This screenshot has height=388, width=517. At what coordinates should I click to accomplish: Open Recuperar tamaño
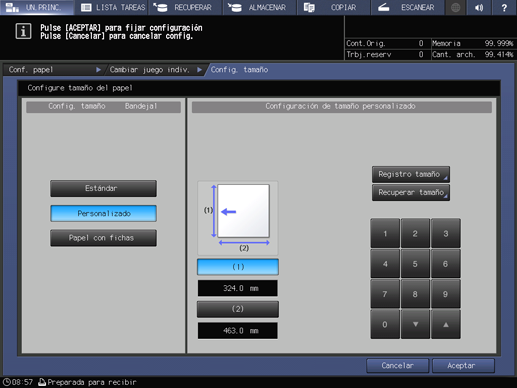pos(411,192)
